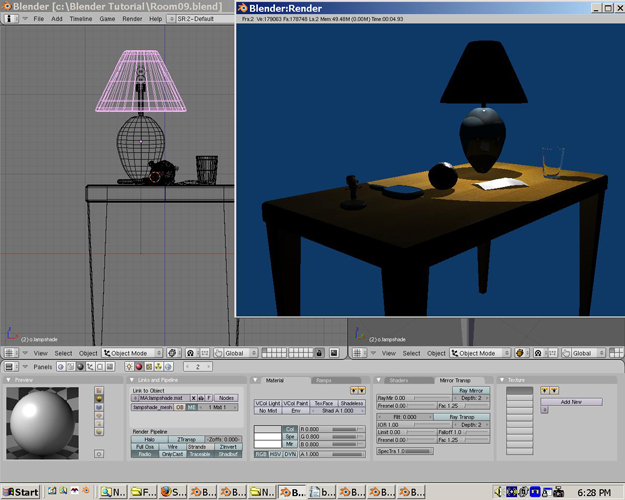Screen dimensions: 625x500
Task: Toggle the Shadeless material option
Action: click(352, 403)
